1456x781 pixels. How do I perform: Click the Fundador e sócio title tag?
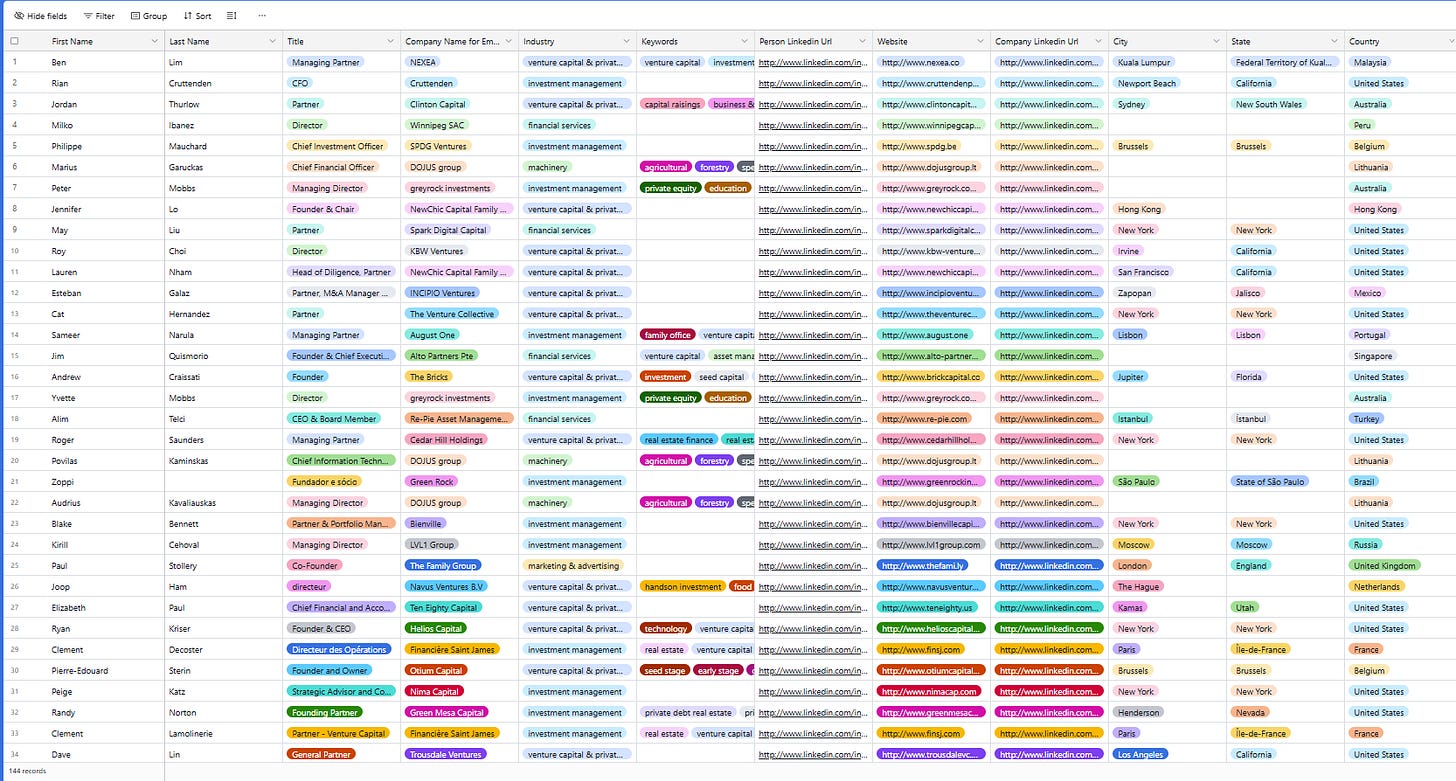pos(323,482)
